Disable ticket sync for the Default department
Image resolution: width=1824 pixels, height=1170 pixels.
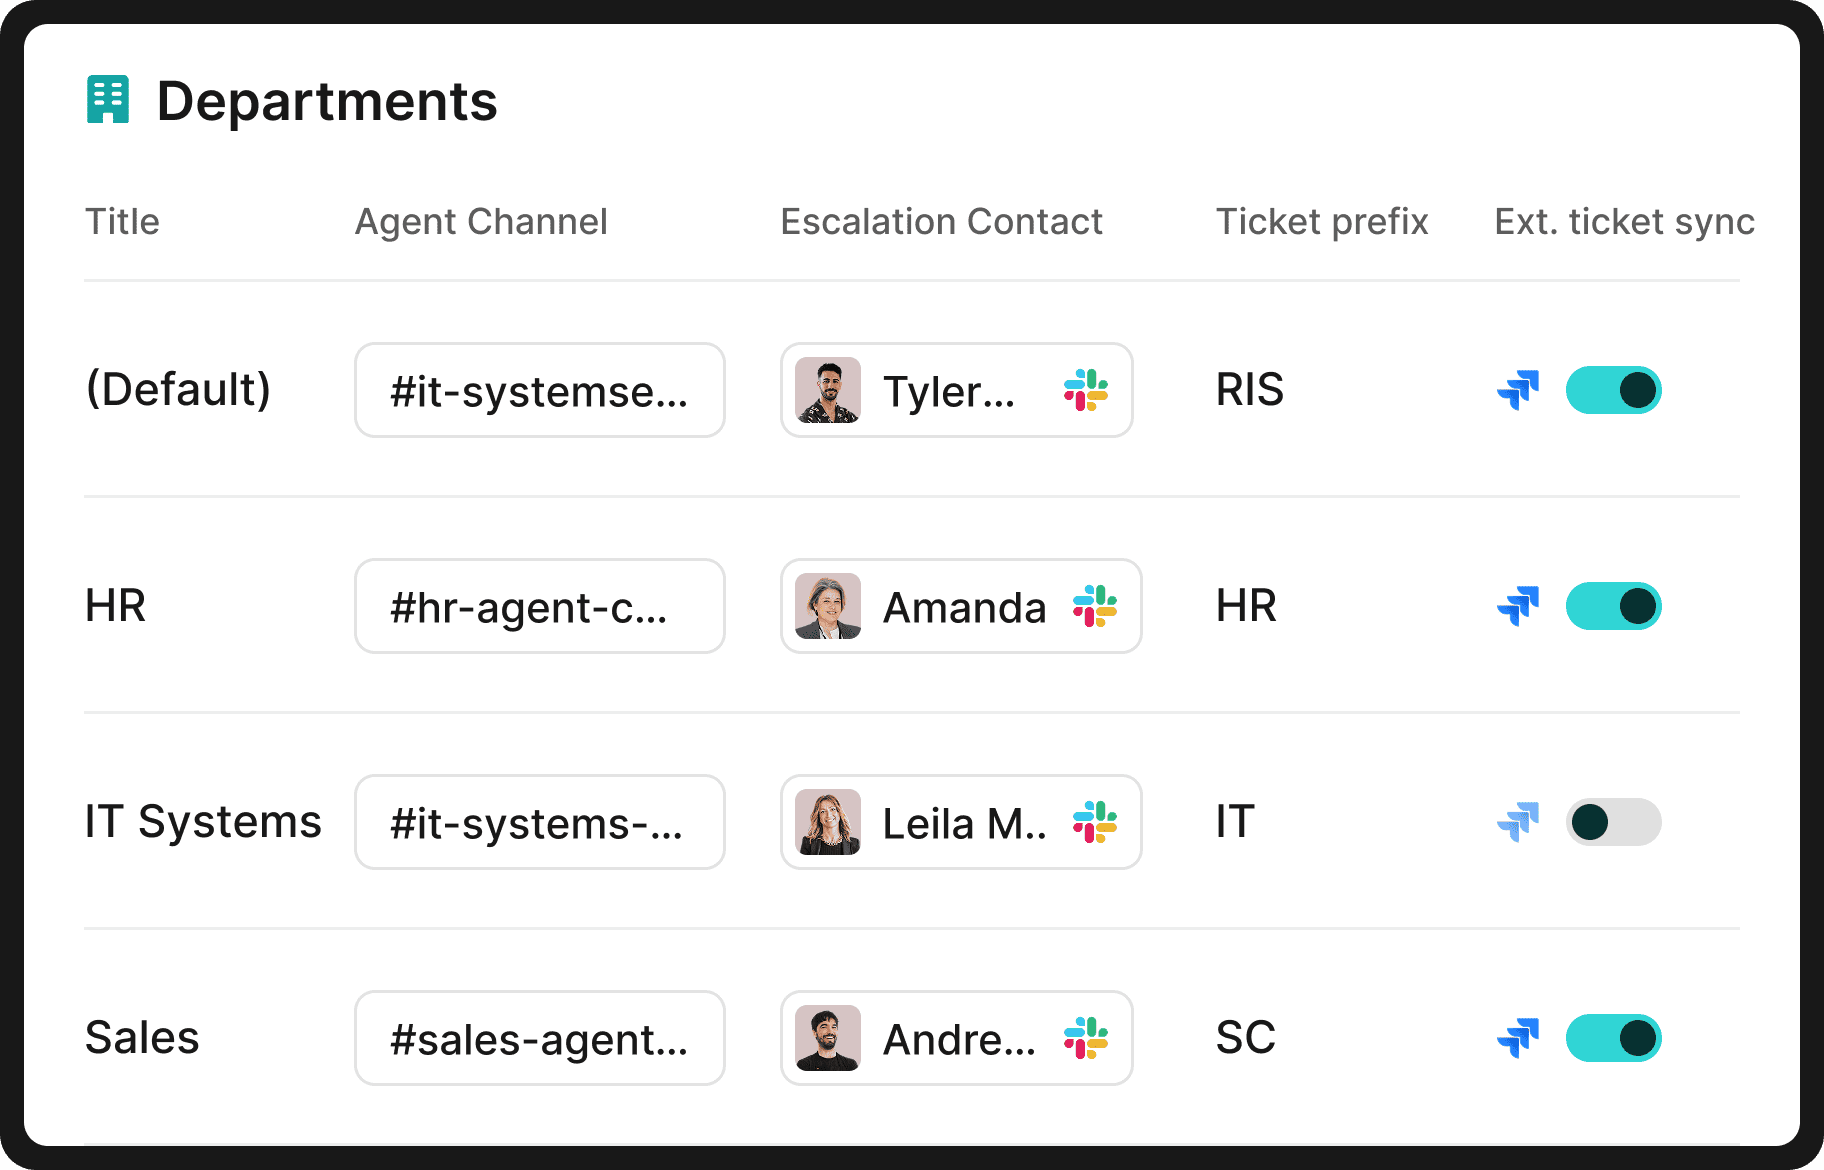pos(1613,390)
